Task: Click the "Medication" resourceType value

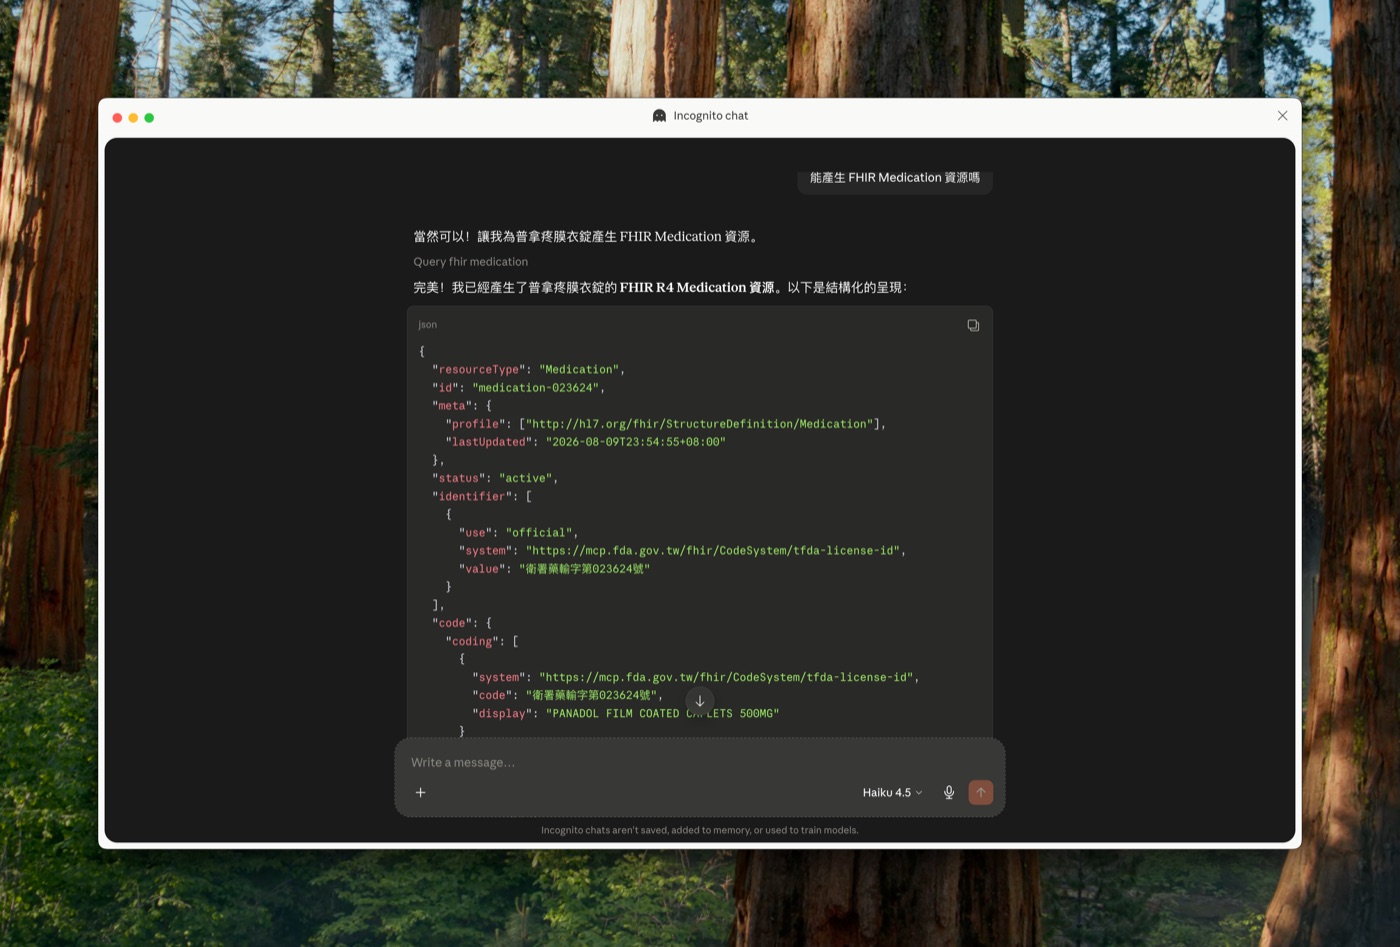Action: 579,370
